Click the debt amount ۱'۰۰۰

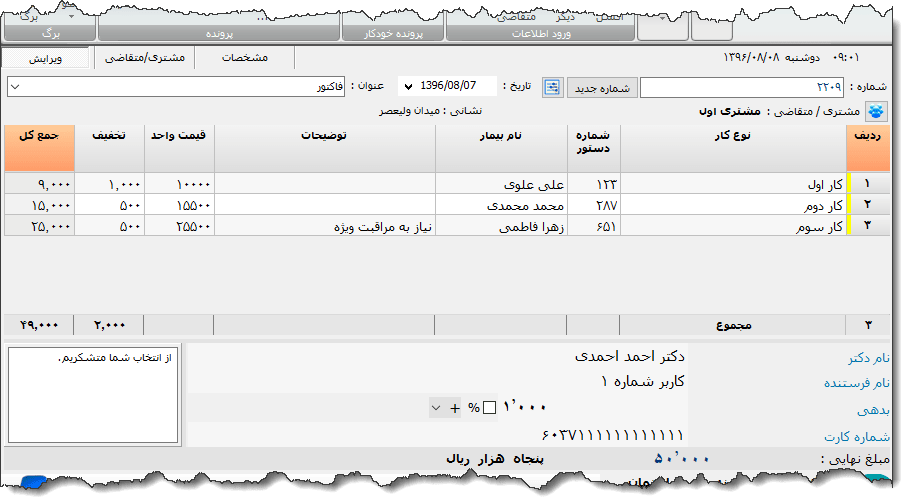(x=525, y=407)
